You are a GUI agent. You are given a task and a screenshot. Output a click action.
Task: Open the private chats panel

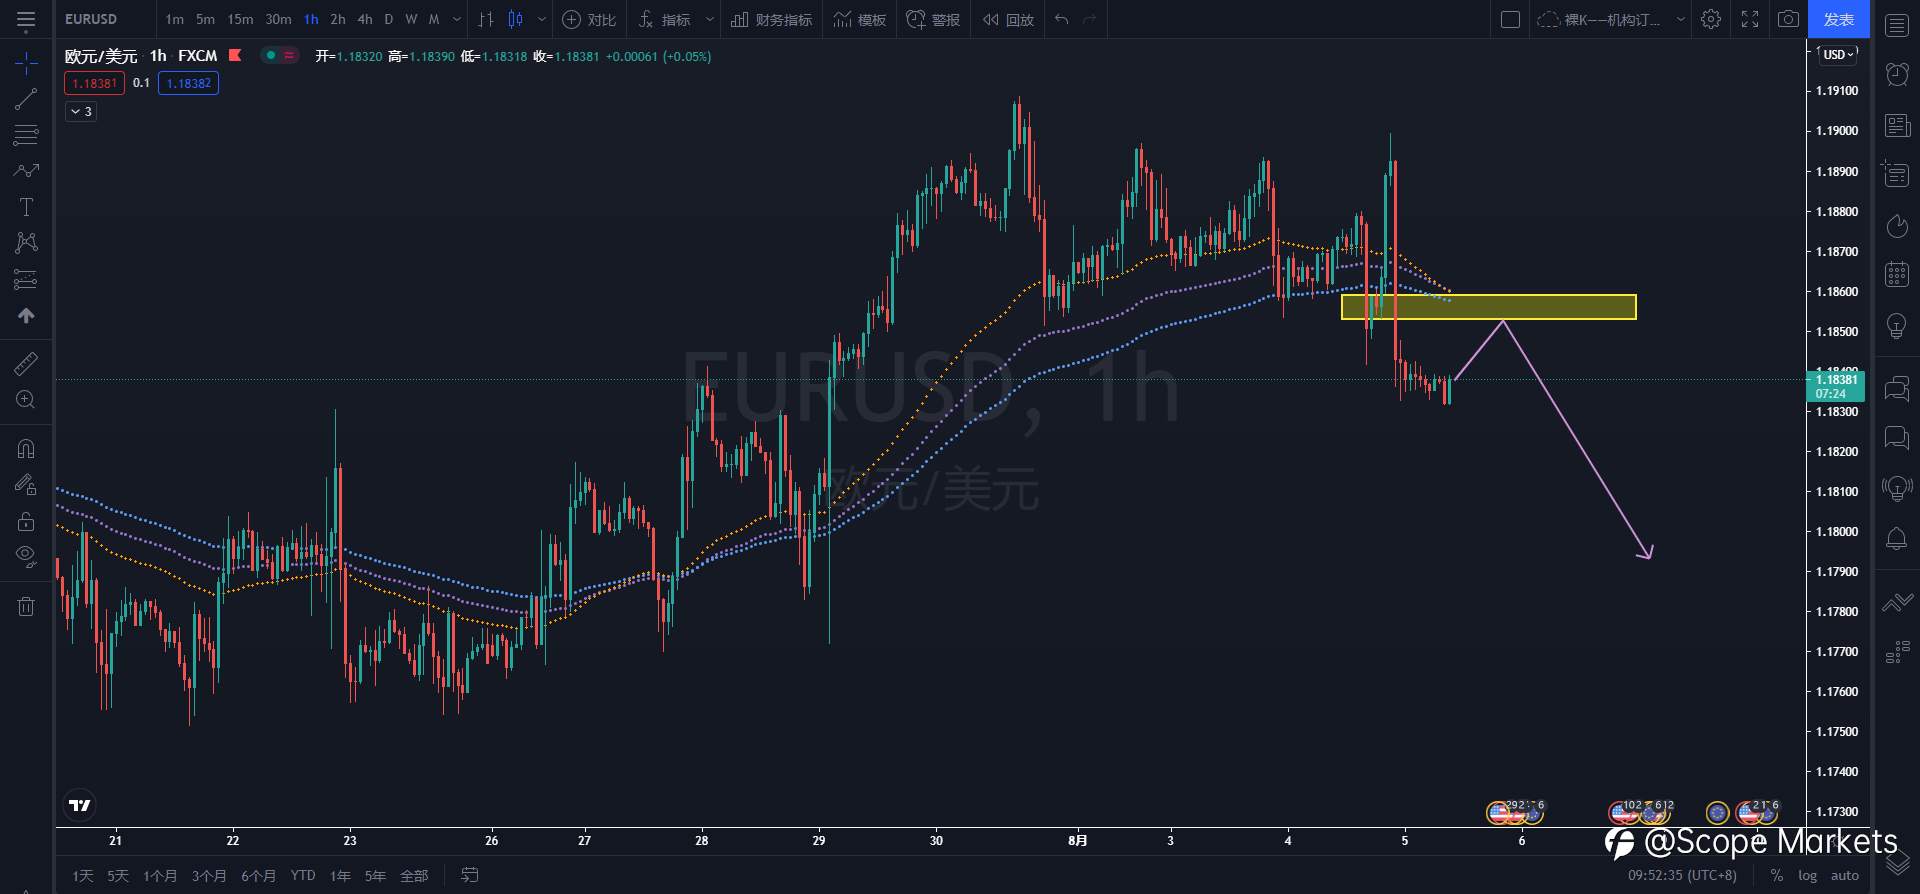click(1897, 438)
